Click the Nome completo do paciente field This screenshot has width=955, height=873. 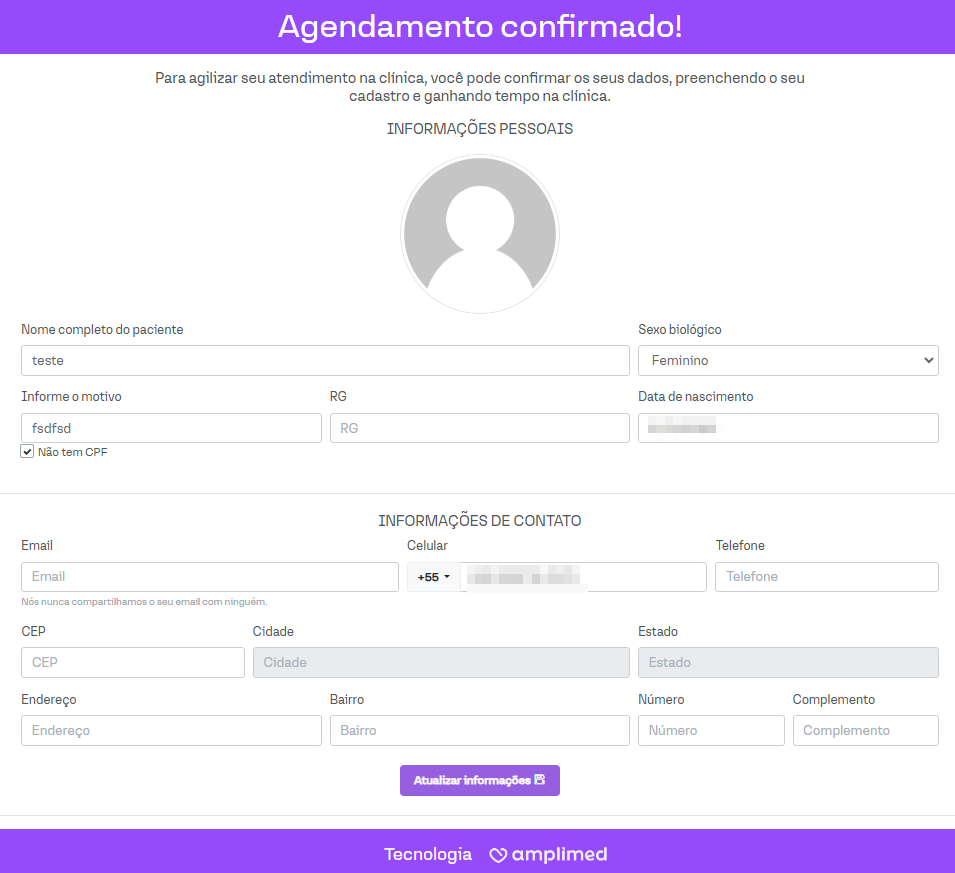click(x=325, y=360)
